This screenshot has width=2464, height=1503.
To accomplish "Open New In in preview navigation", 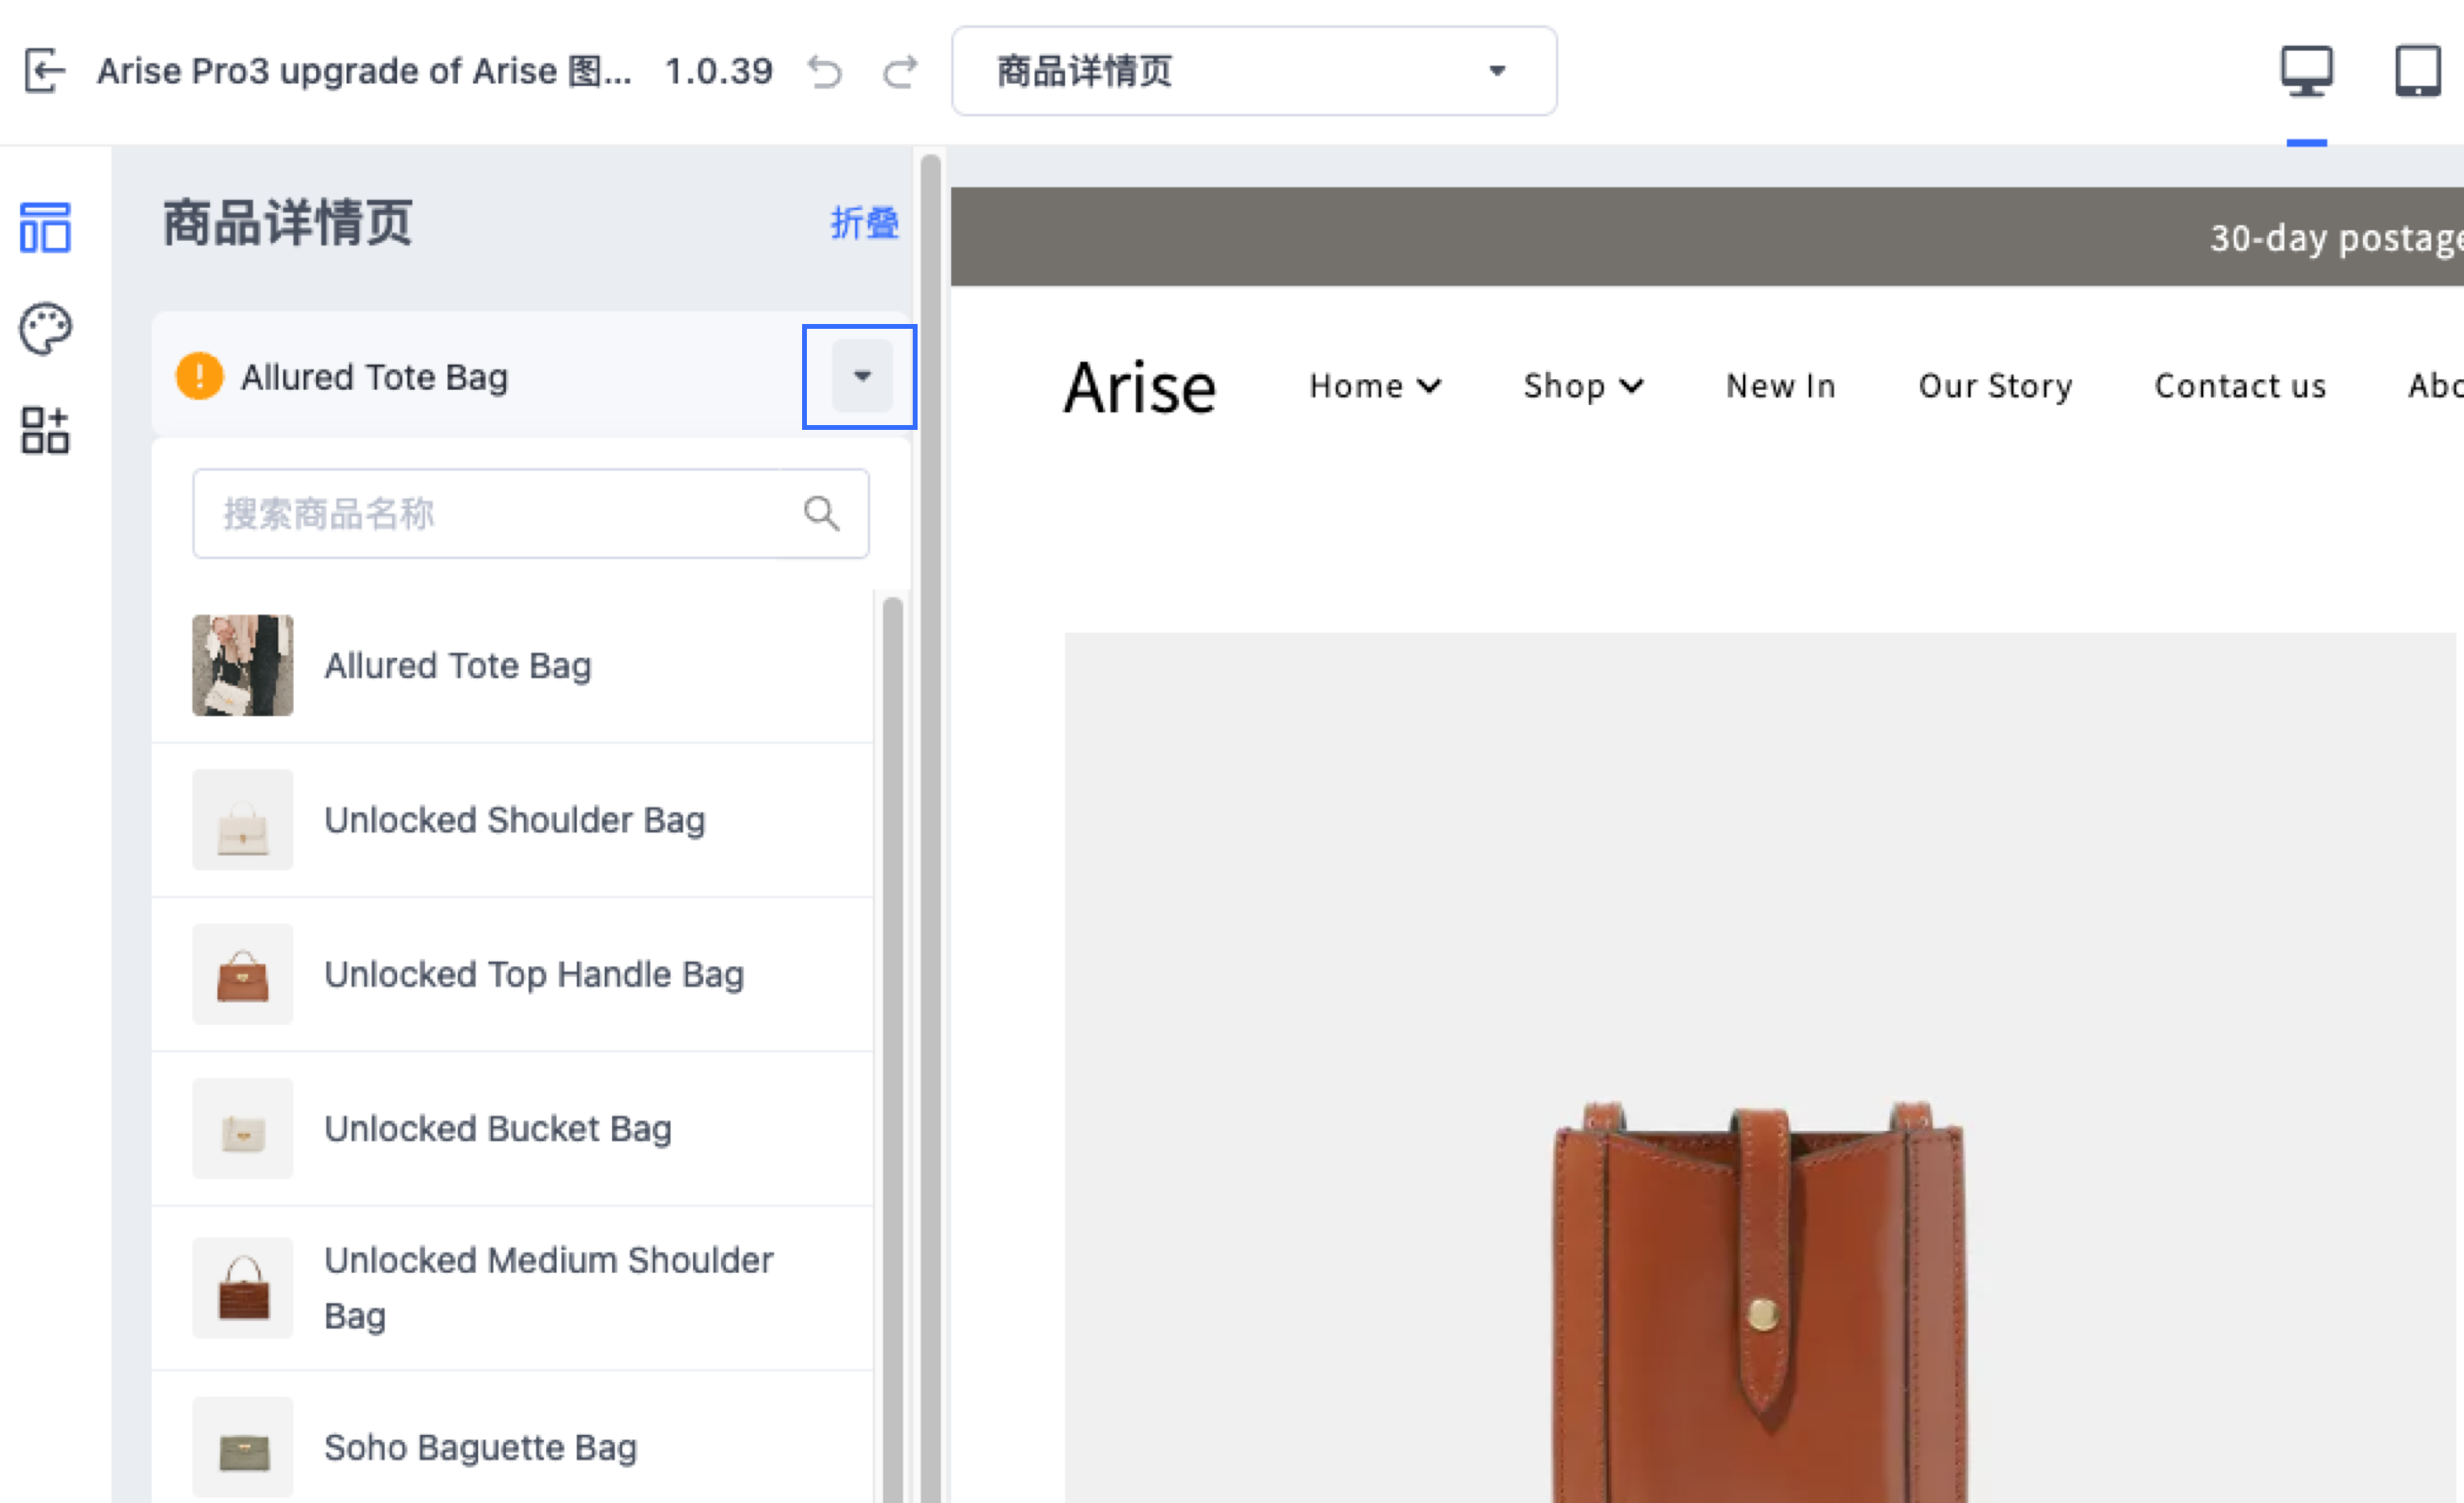I will coord(1780,386).
